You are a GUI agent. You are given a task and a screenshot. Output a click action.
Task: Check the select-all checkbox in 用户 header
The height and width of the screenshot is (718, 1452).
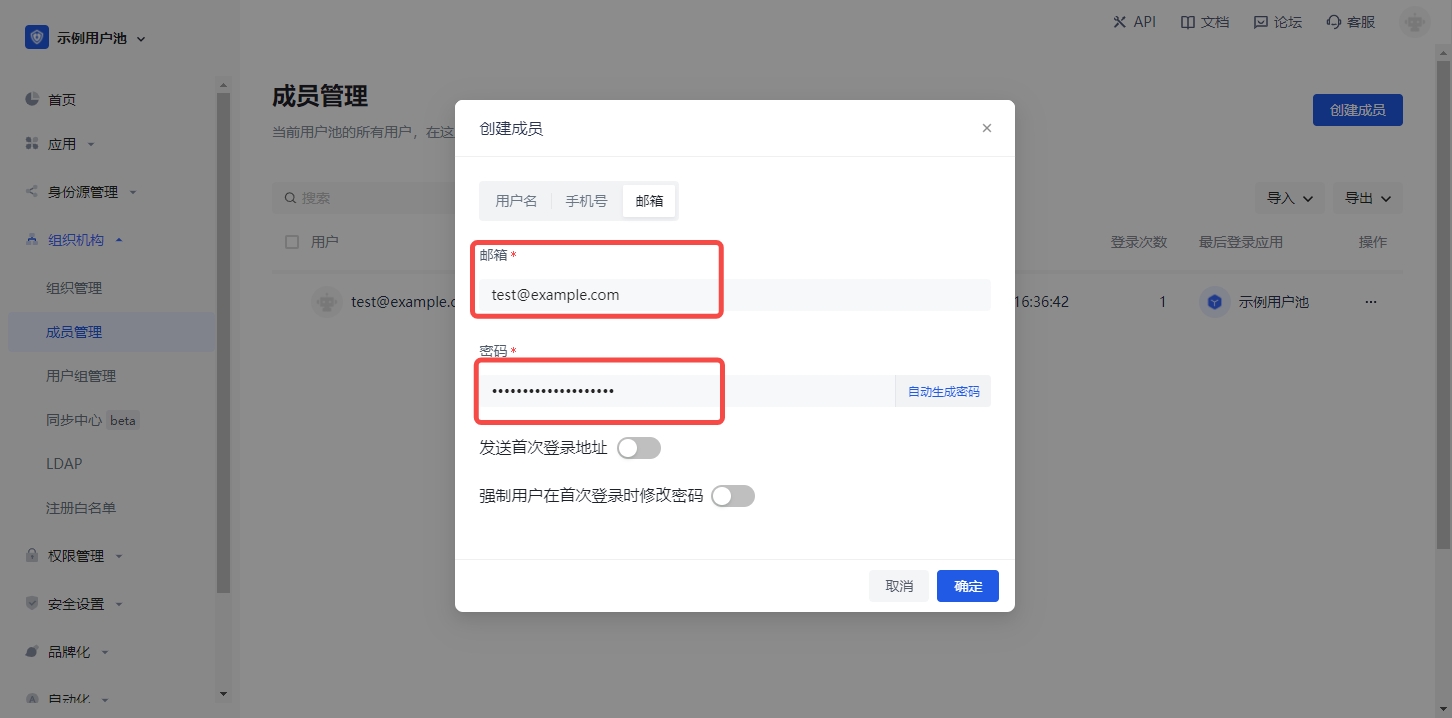pos(292,242)
